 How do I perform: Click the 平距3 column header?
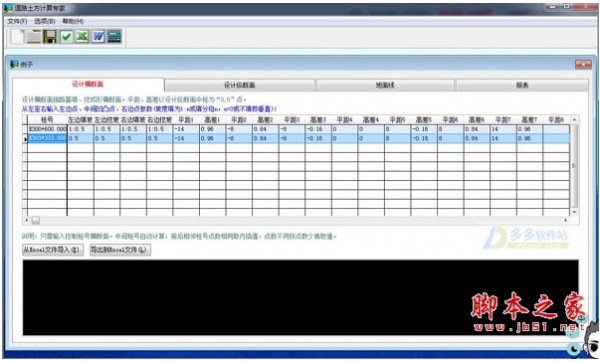point(292,120)
